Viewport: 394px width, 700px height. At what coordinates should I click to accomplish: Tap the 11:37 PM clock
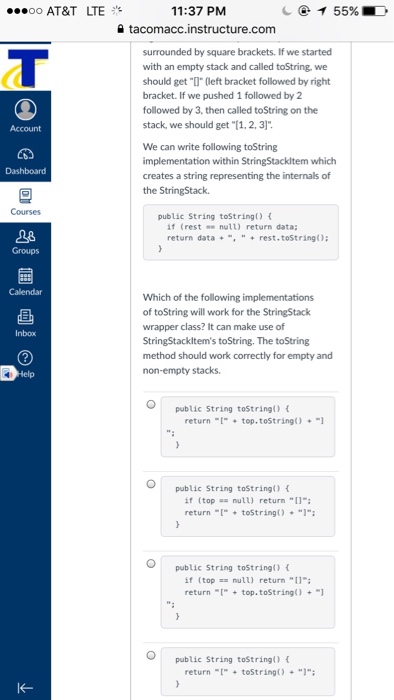(x=199, y=11)
